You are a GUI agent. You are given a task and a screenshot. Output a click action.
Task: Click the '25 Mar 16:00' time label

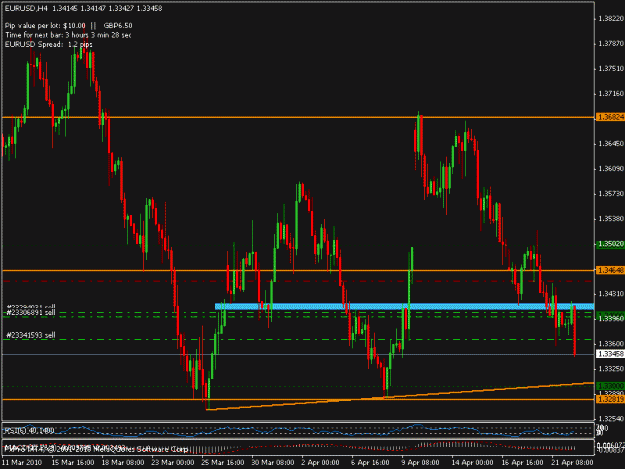pos(222,462)
